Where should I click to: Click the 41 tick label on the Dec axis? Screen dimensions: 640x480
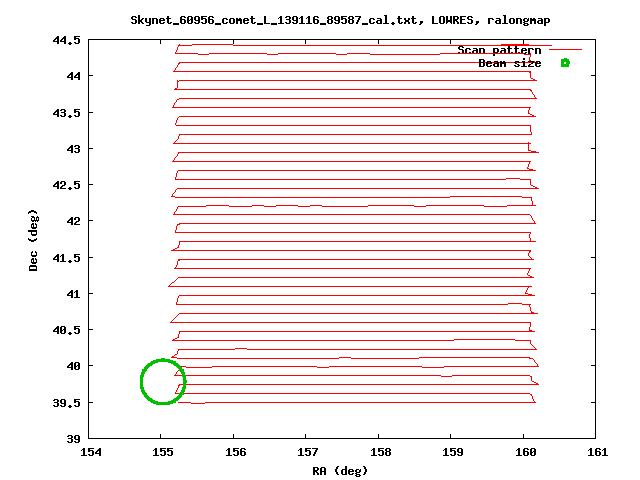pos(74,294)
